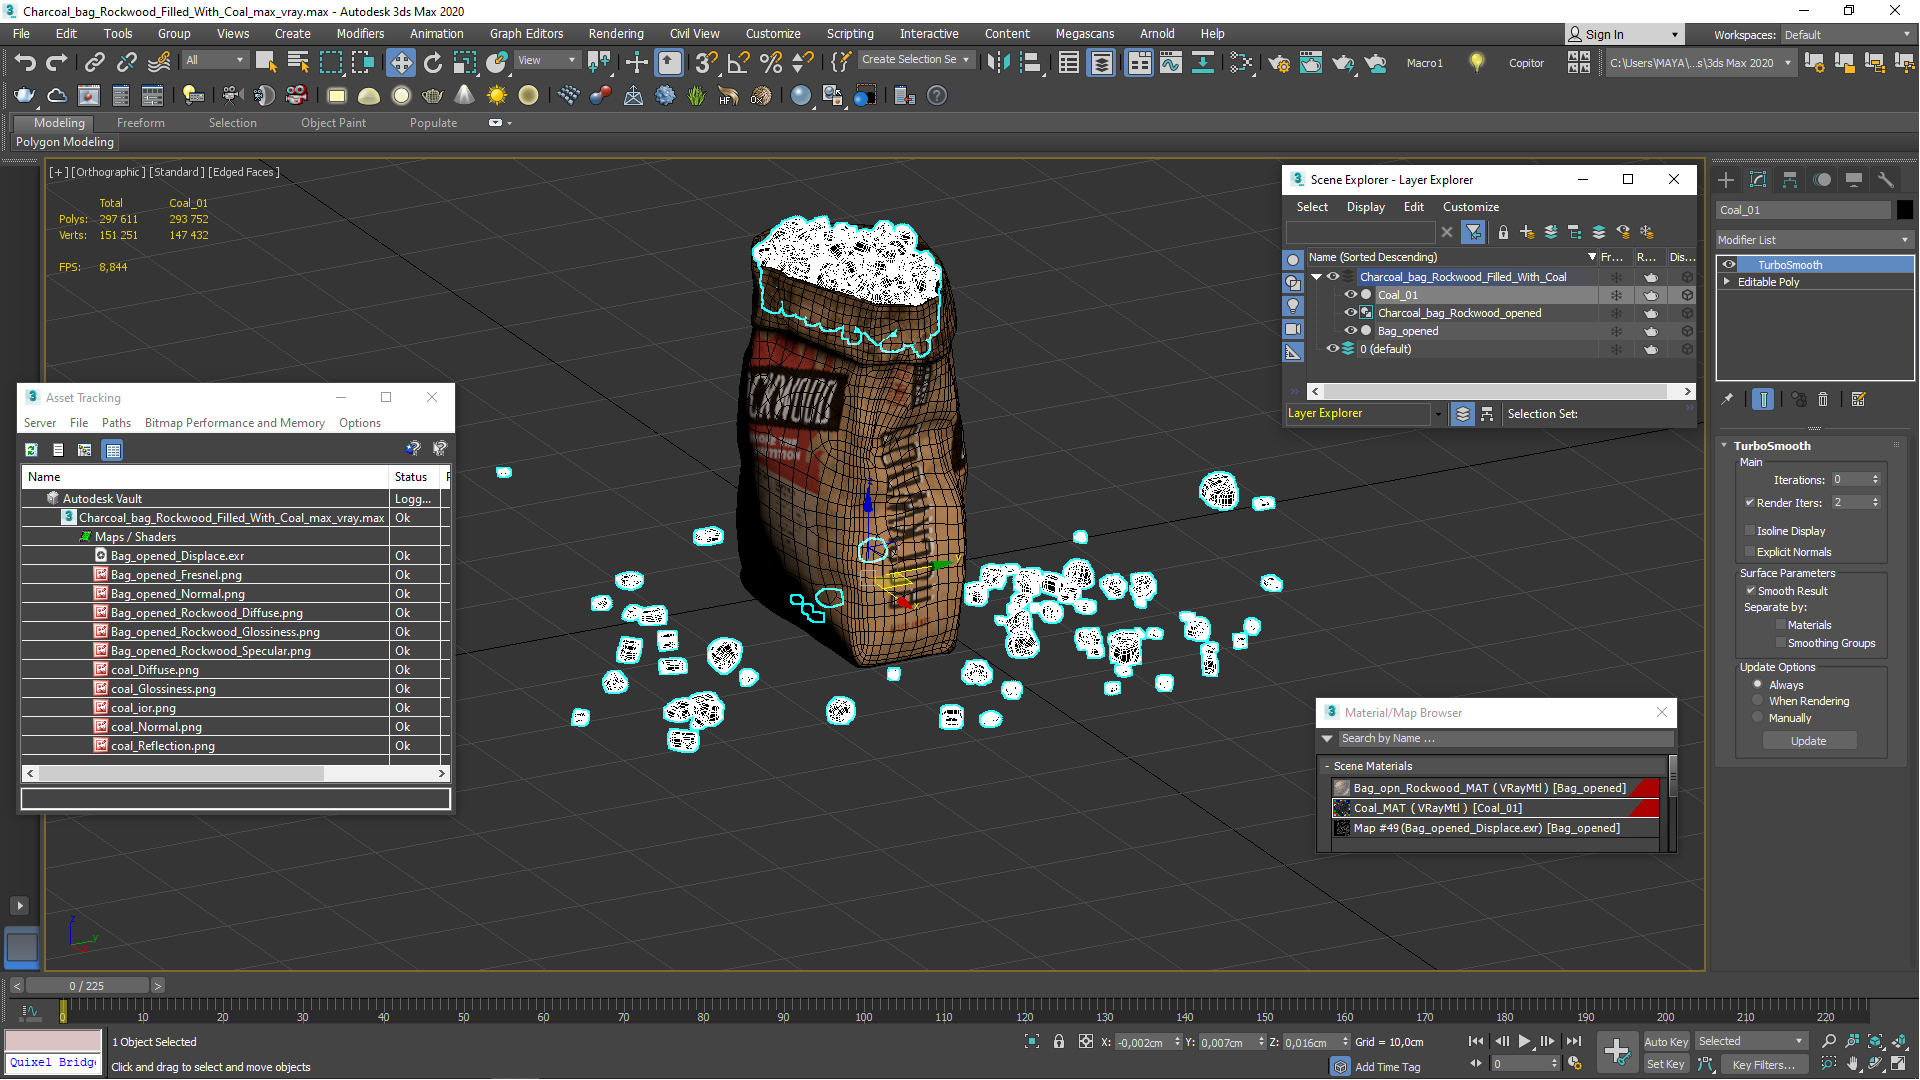1920x1080 pixels.
Task: Refresh the Asset Tracking list
Action: [31, 450]
